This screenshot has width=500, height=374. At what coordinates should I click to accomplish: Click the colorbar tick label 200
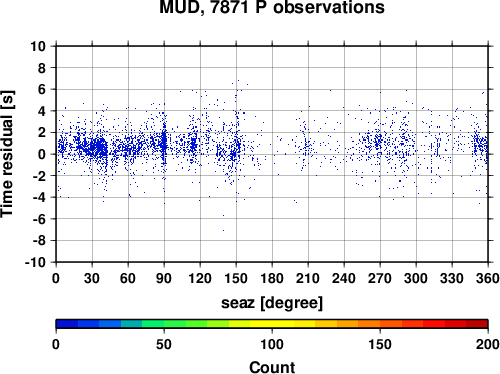[x=488, y=344]
